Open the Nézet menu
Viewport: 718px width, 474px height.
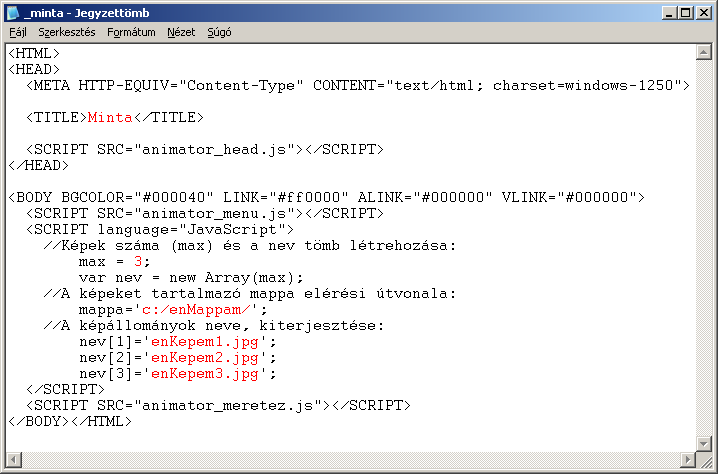click(181, 32)
